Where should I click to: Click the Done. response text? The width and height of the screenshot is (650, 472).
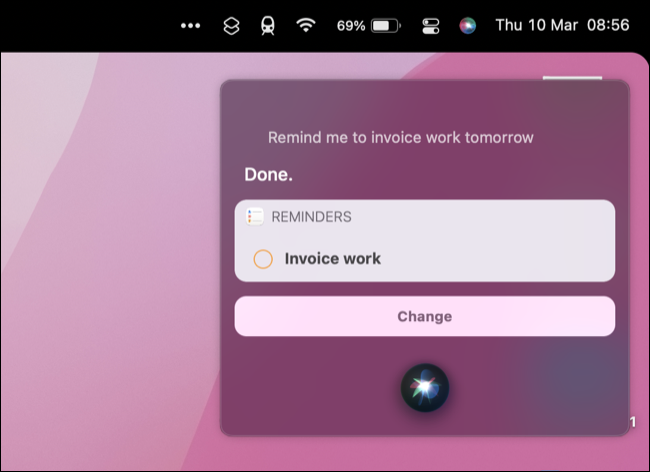[269, 174]
